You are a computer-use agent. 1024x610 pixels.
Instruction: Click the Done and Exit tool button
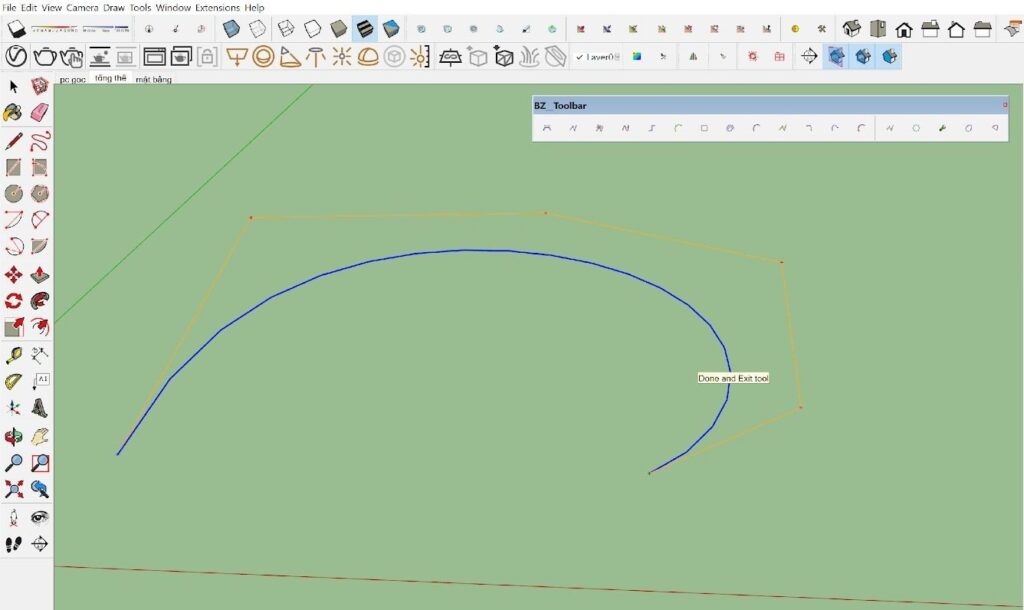[x=733, y=378]
